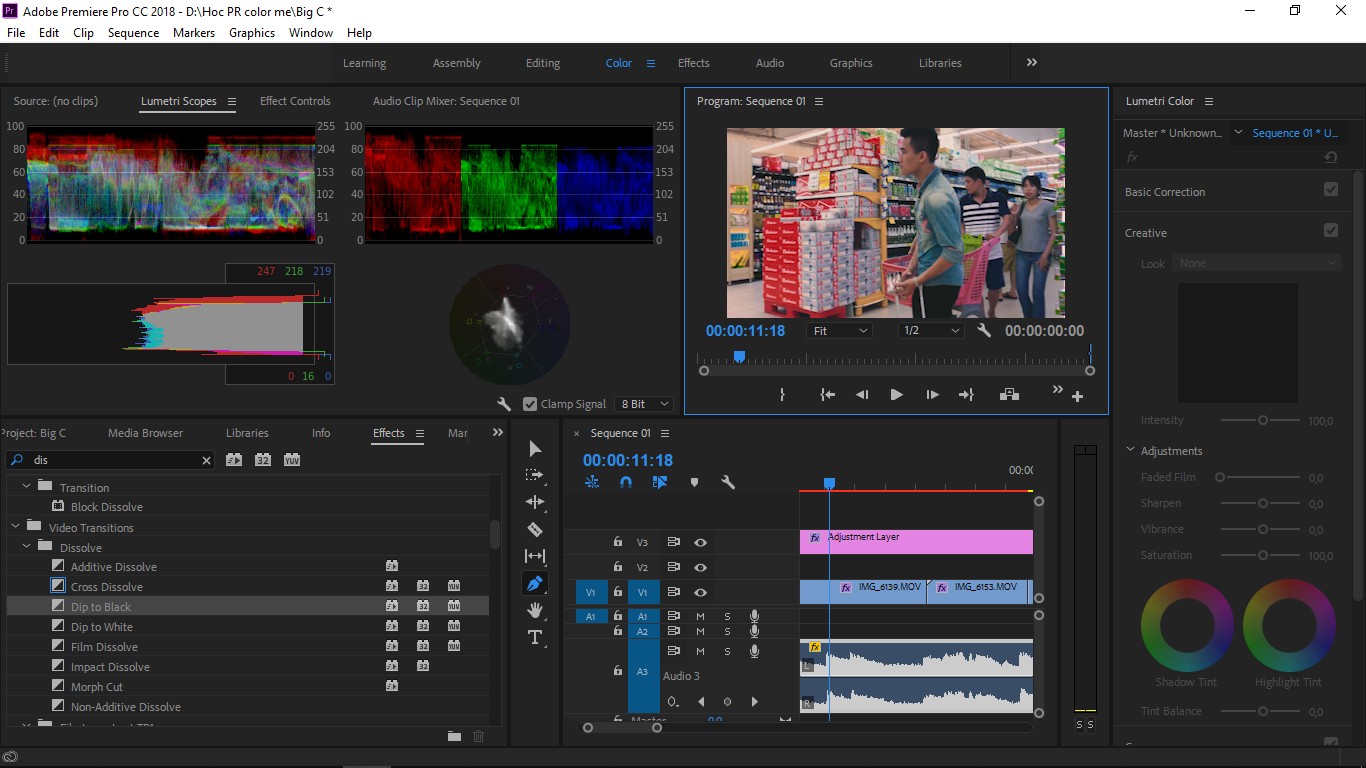Disable the Creative section checkbox
Viewport: 1366px width, 768px height.
[x=1331, y=230]
